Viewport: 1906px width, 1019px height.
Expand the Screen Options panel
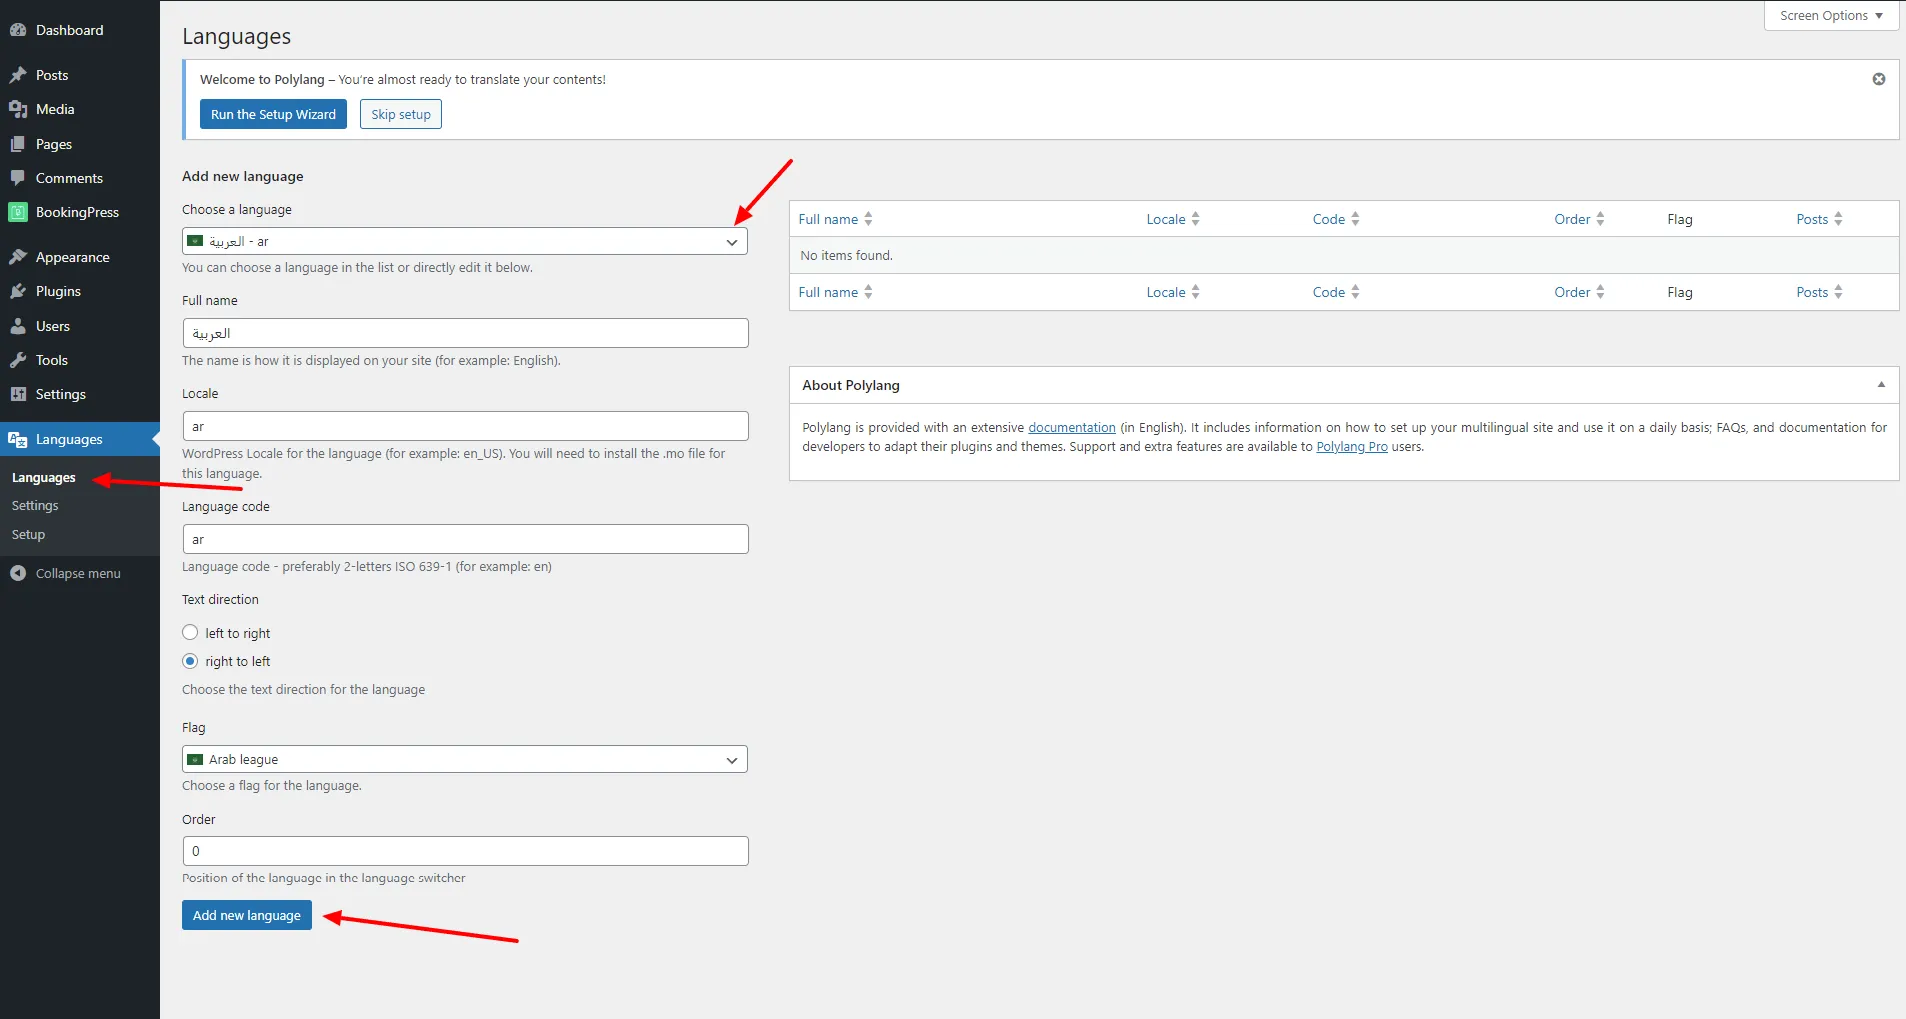tap(1831, 15)
